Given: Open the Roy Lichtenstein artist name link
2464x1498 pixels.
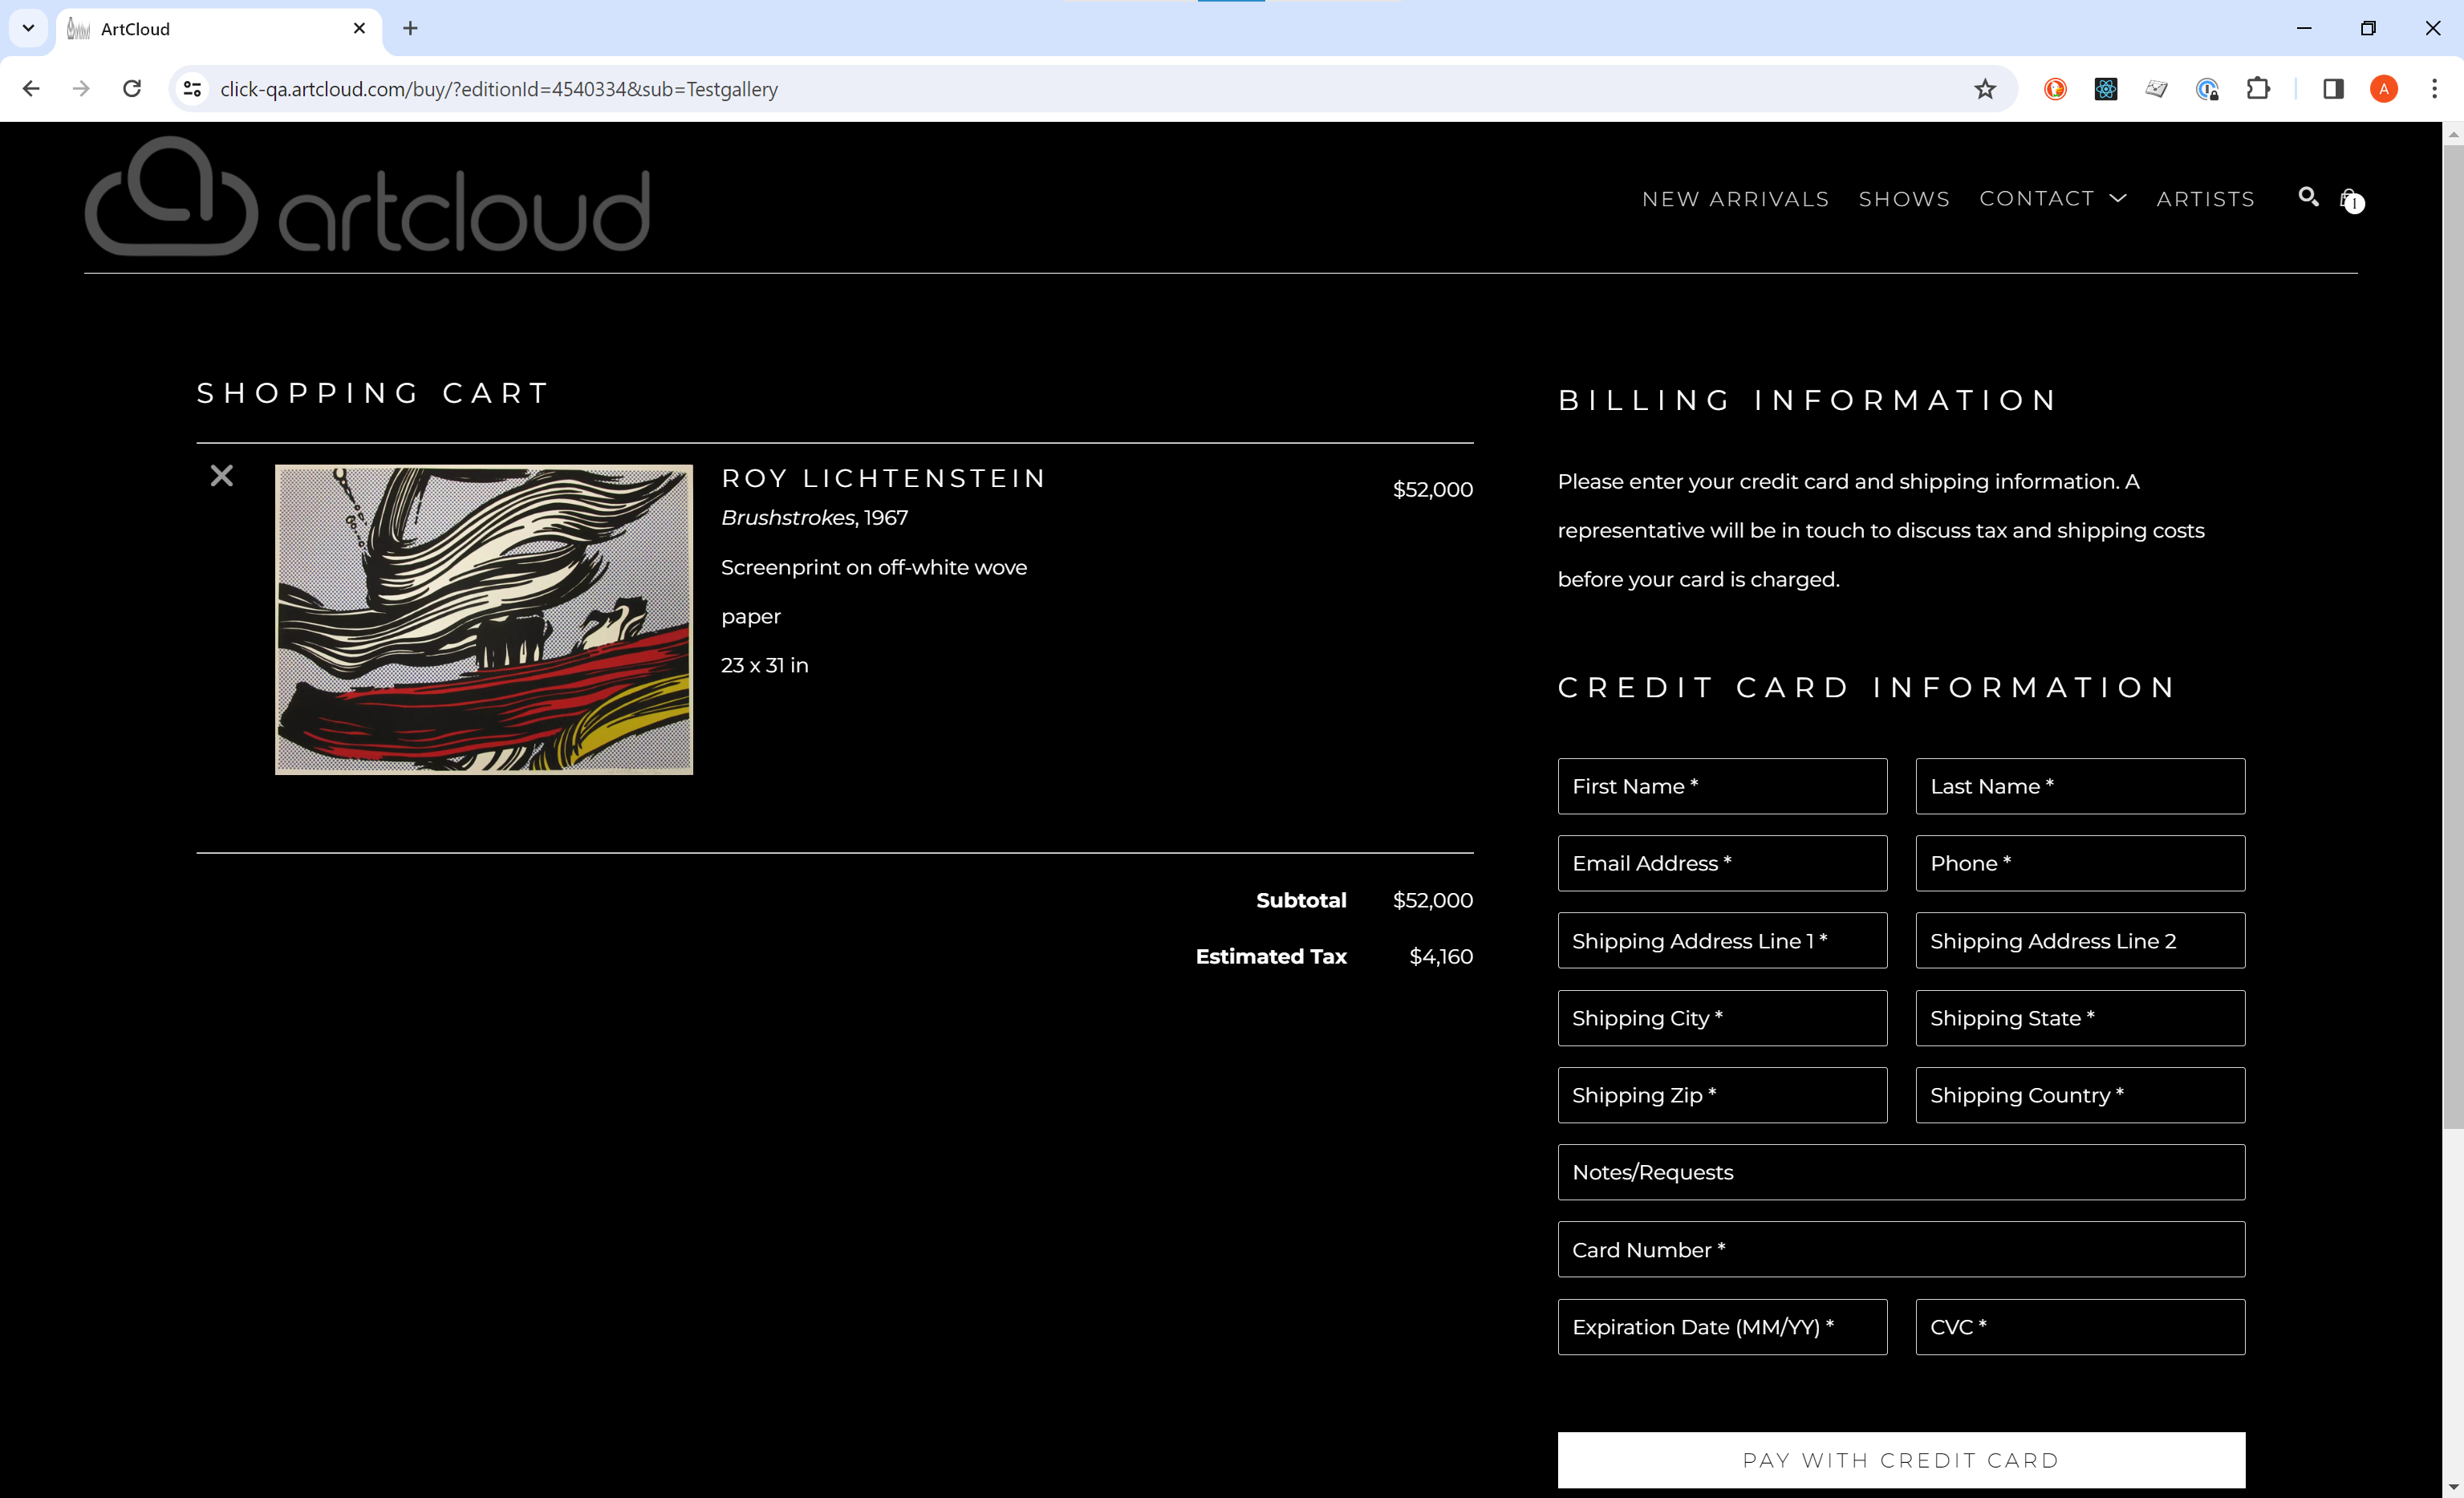Looking at the screenshot, I should (x=883, y=478).
